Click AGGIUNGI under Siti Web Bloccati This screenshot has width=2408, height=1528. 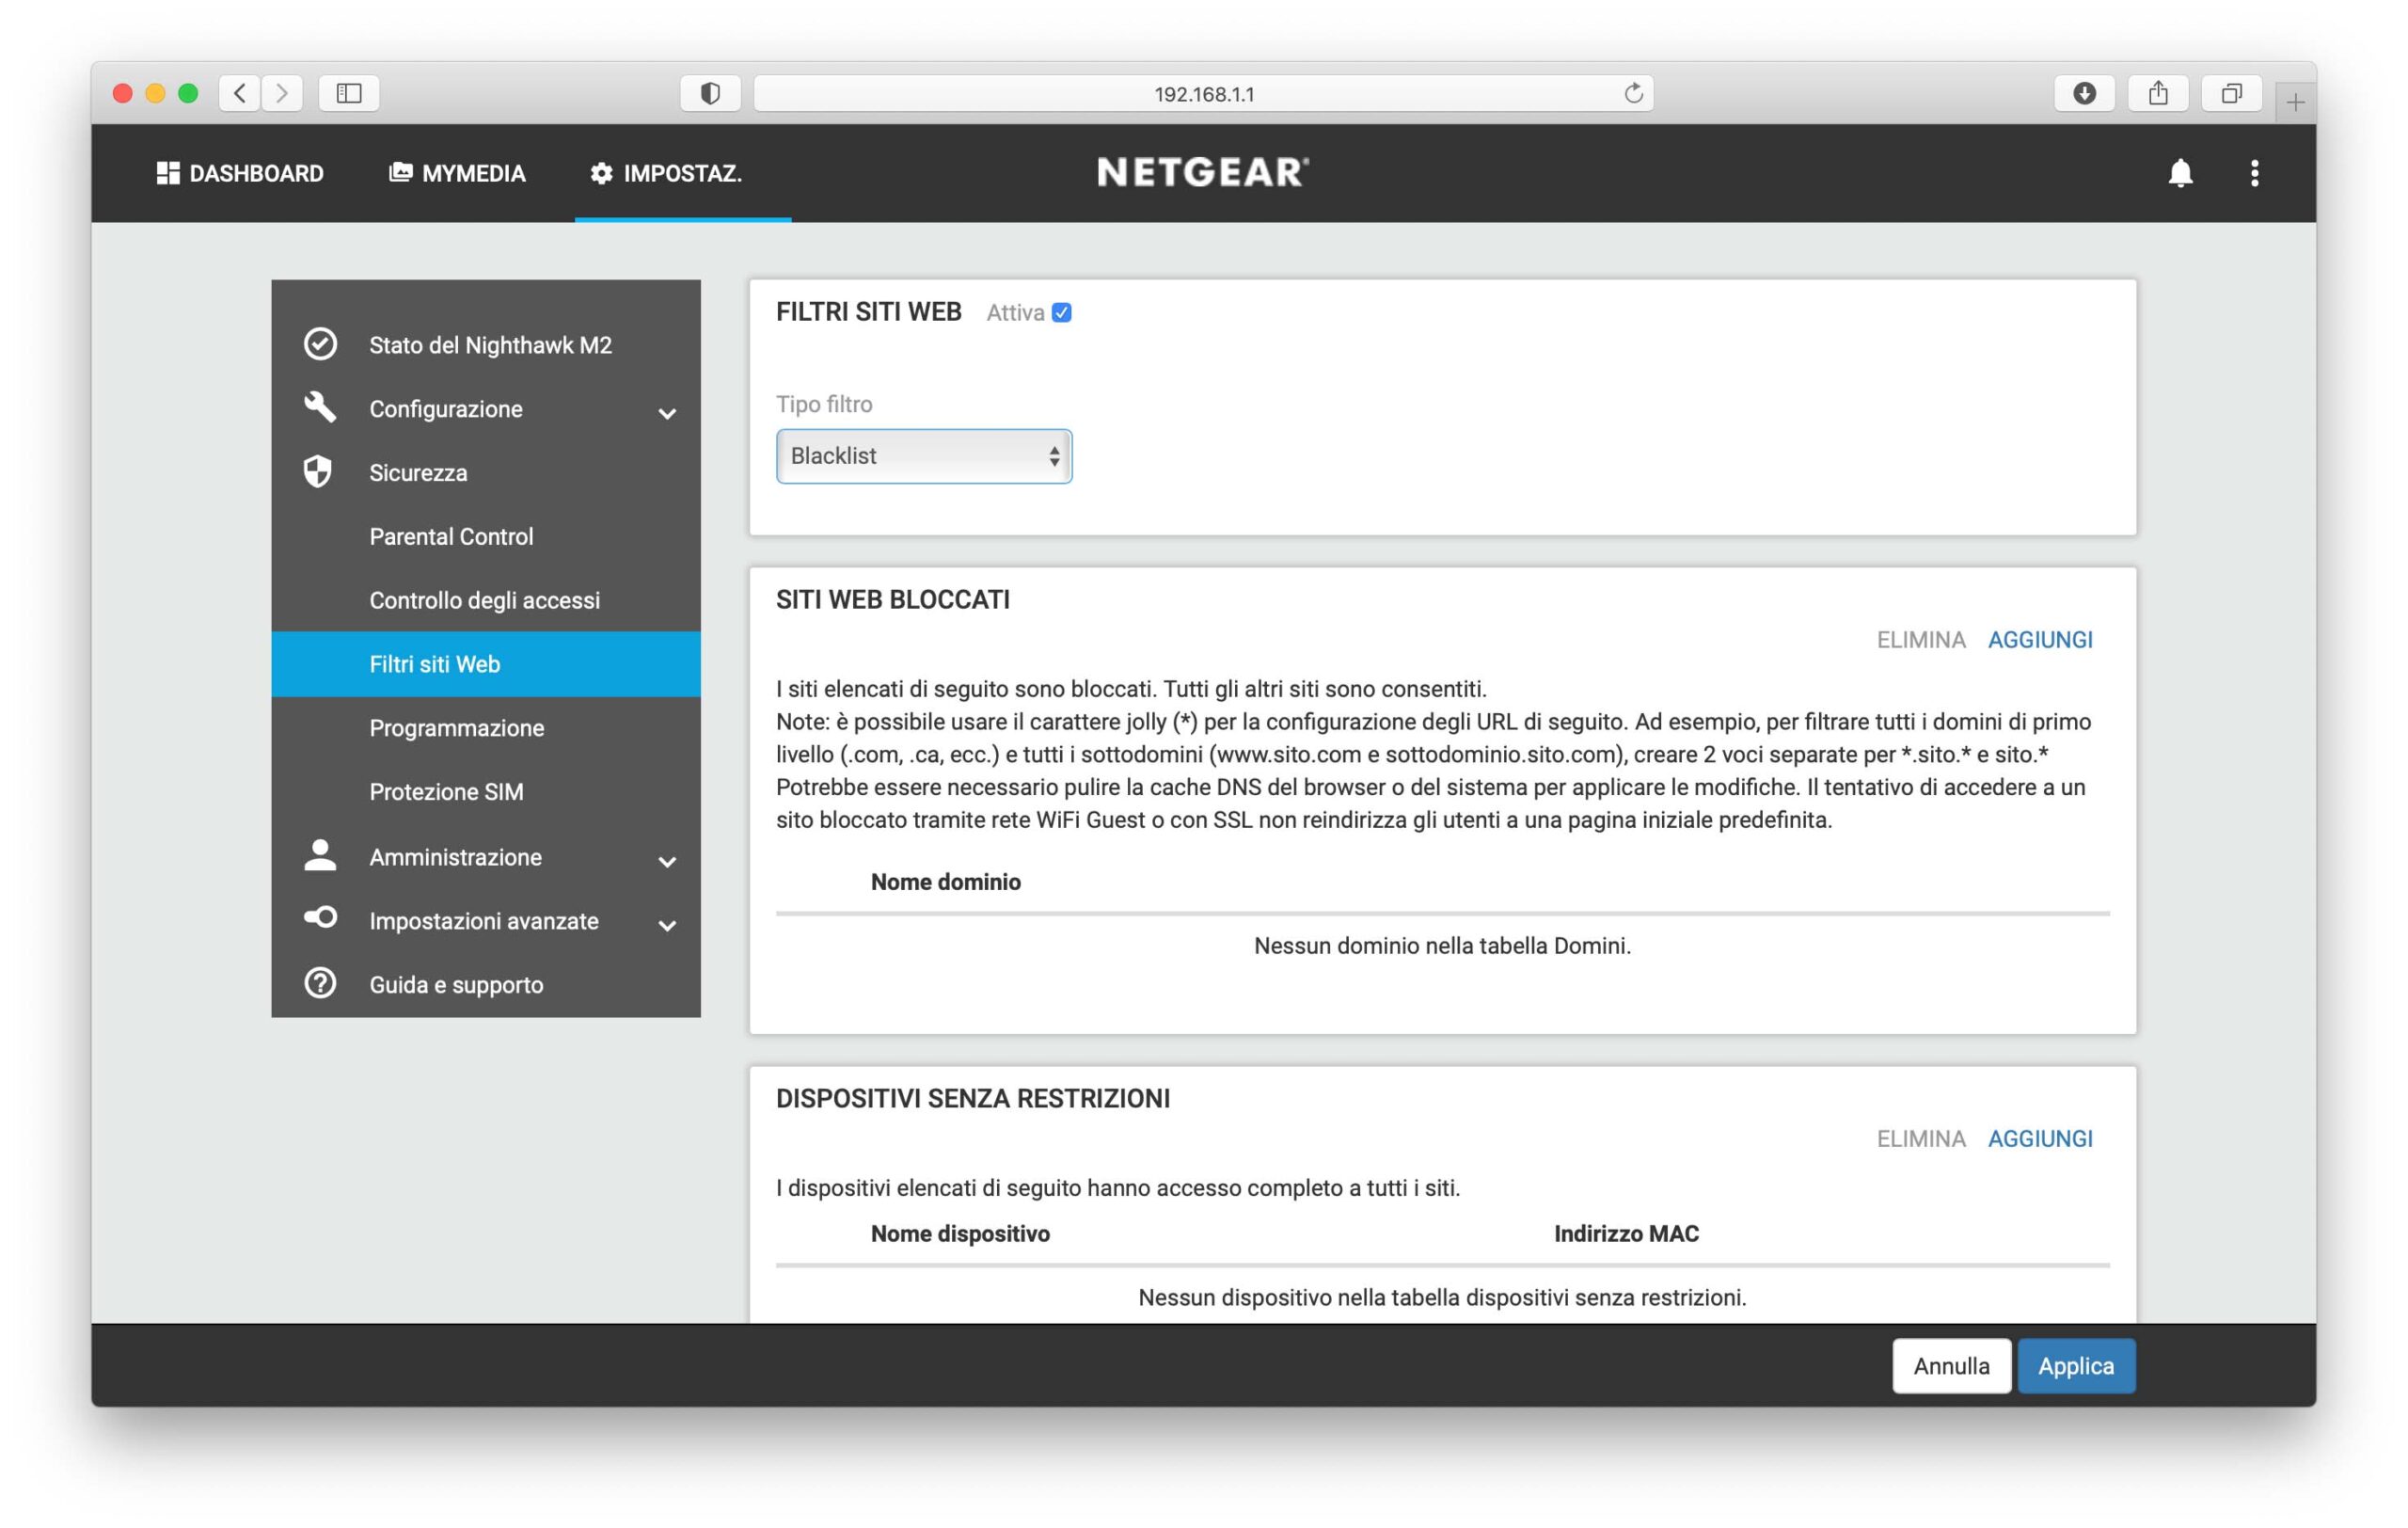click(2039, 639)
